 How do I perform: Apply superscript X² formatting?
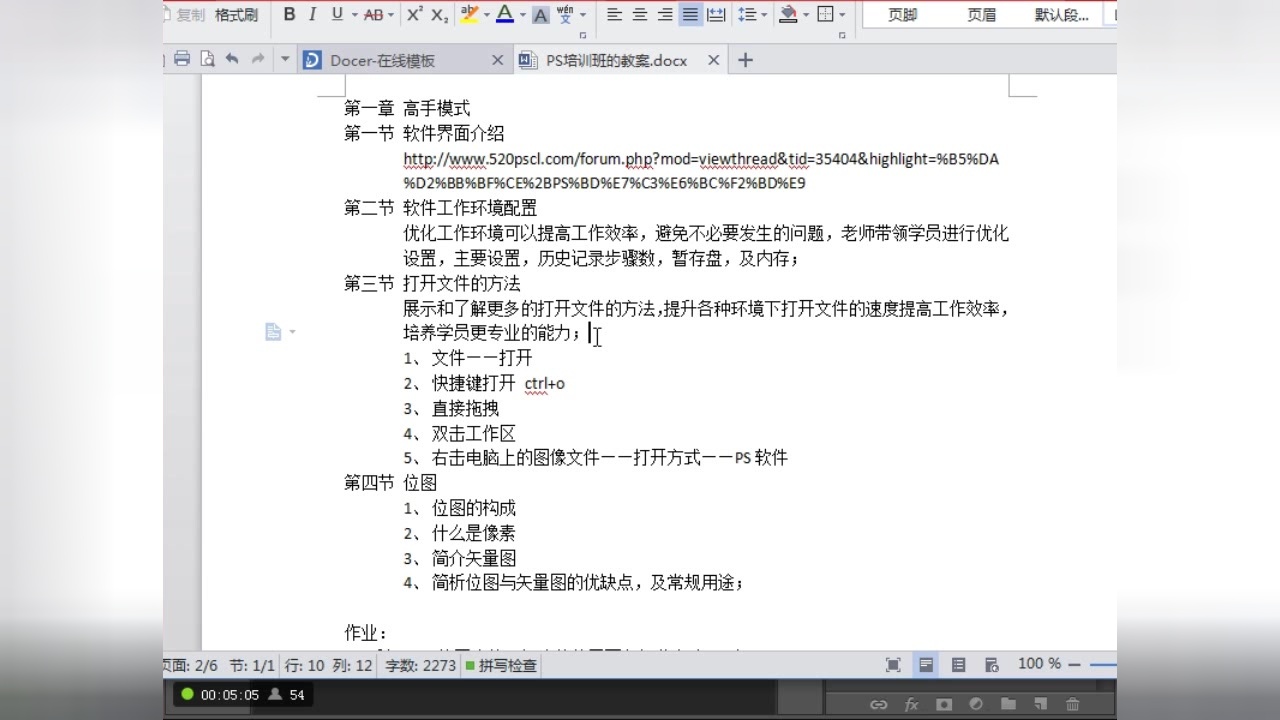point(414,14)
